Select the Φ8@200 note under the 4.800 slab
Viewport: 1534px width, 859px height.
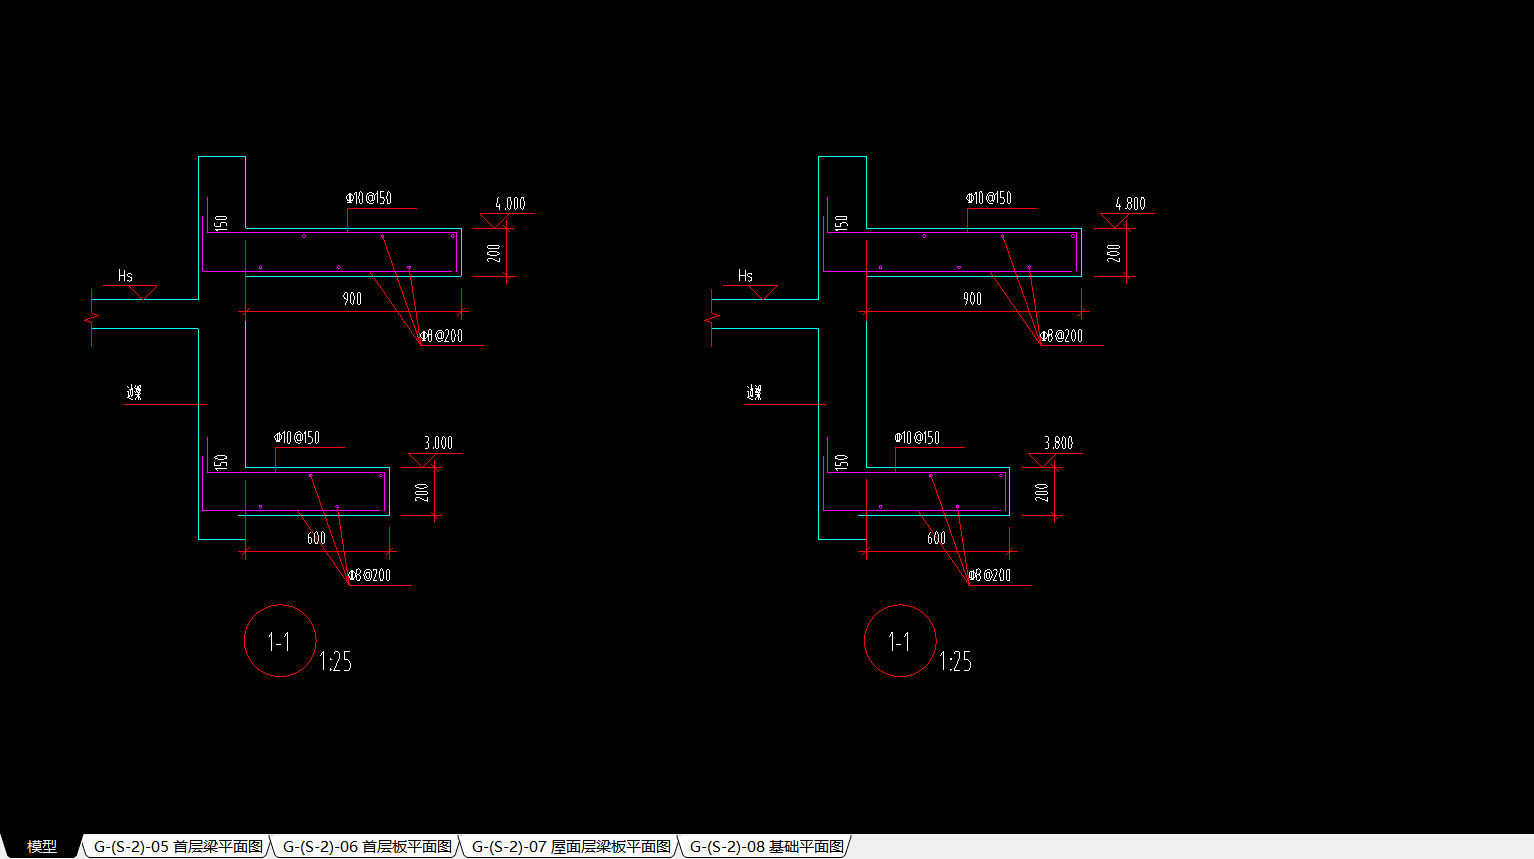coord(1061,336)
